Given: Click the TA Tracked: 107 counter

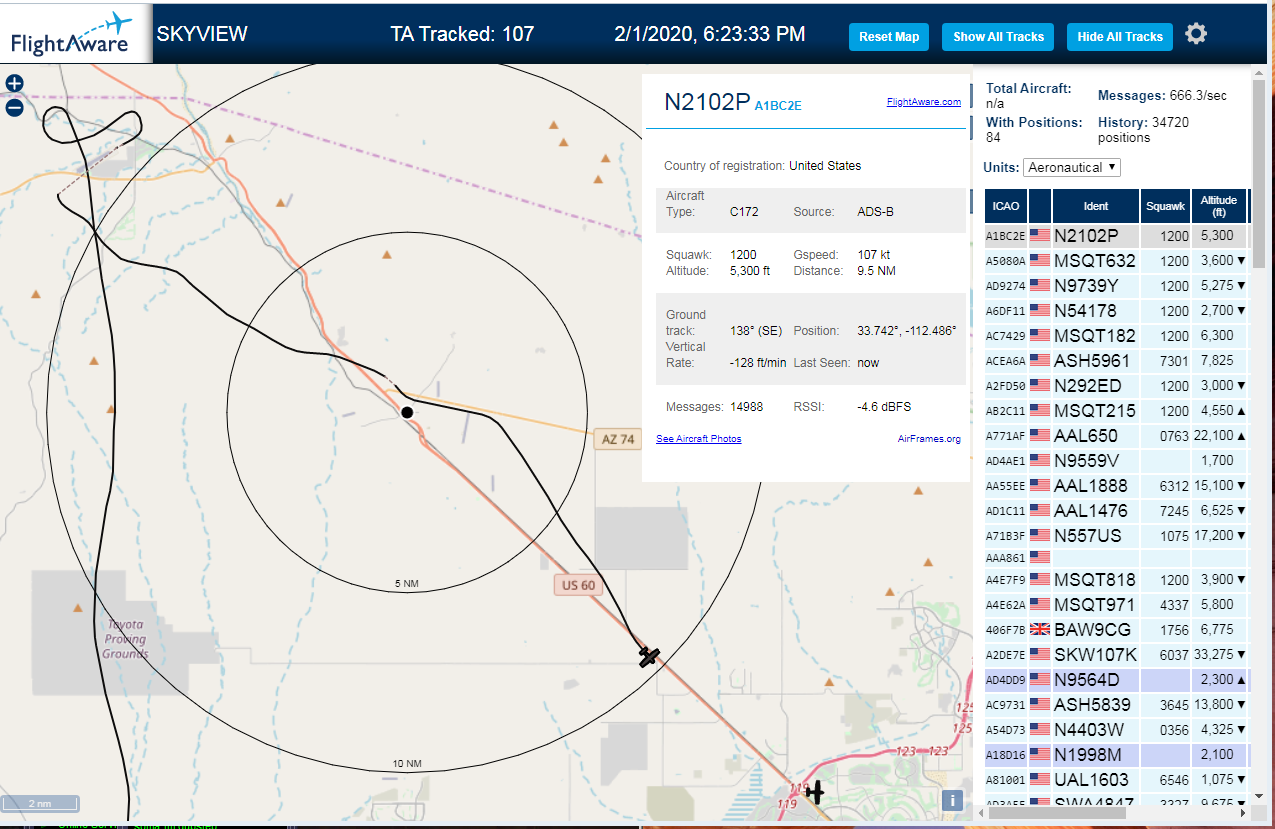Looking at the screenshot, I should (x=462, y=34).
